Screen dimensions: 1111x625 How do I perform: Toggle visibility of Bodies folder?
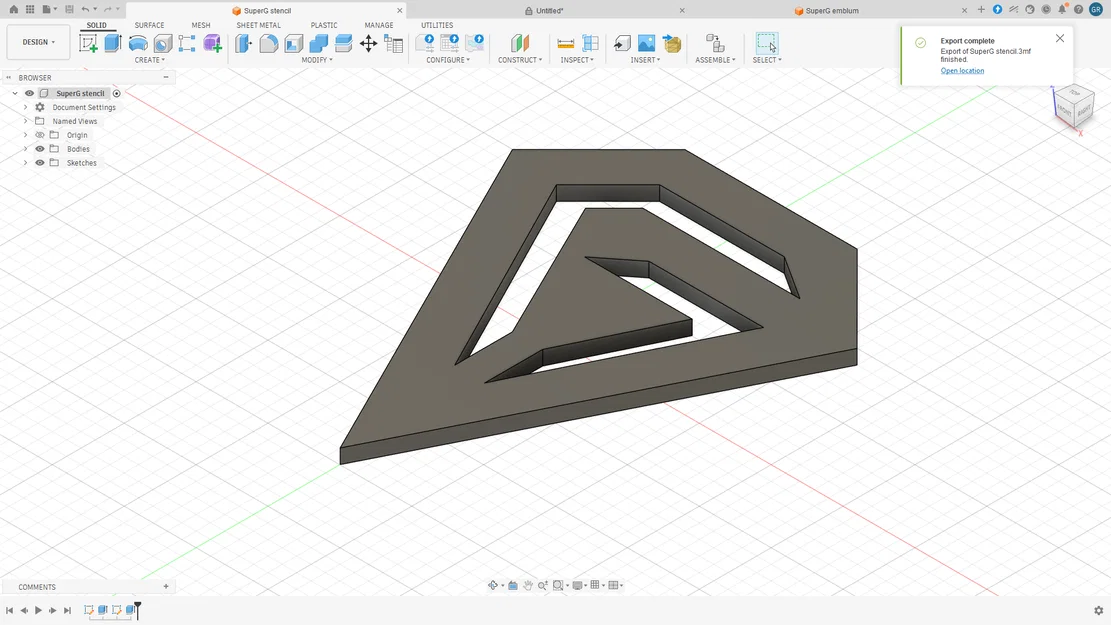(x=40, y=149)
